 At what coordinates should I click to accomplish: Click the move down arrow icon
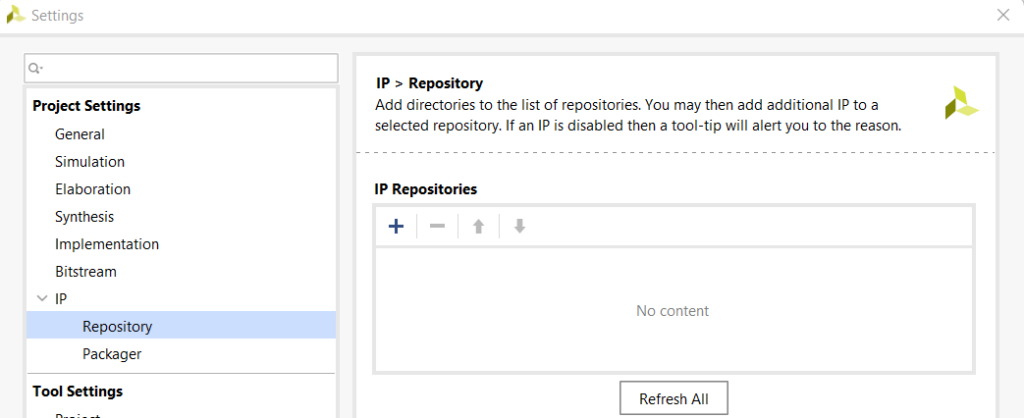(519, 226)
